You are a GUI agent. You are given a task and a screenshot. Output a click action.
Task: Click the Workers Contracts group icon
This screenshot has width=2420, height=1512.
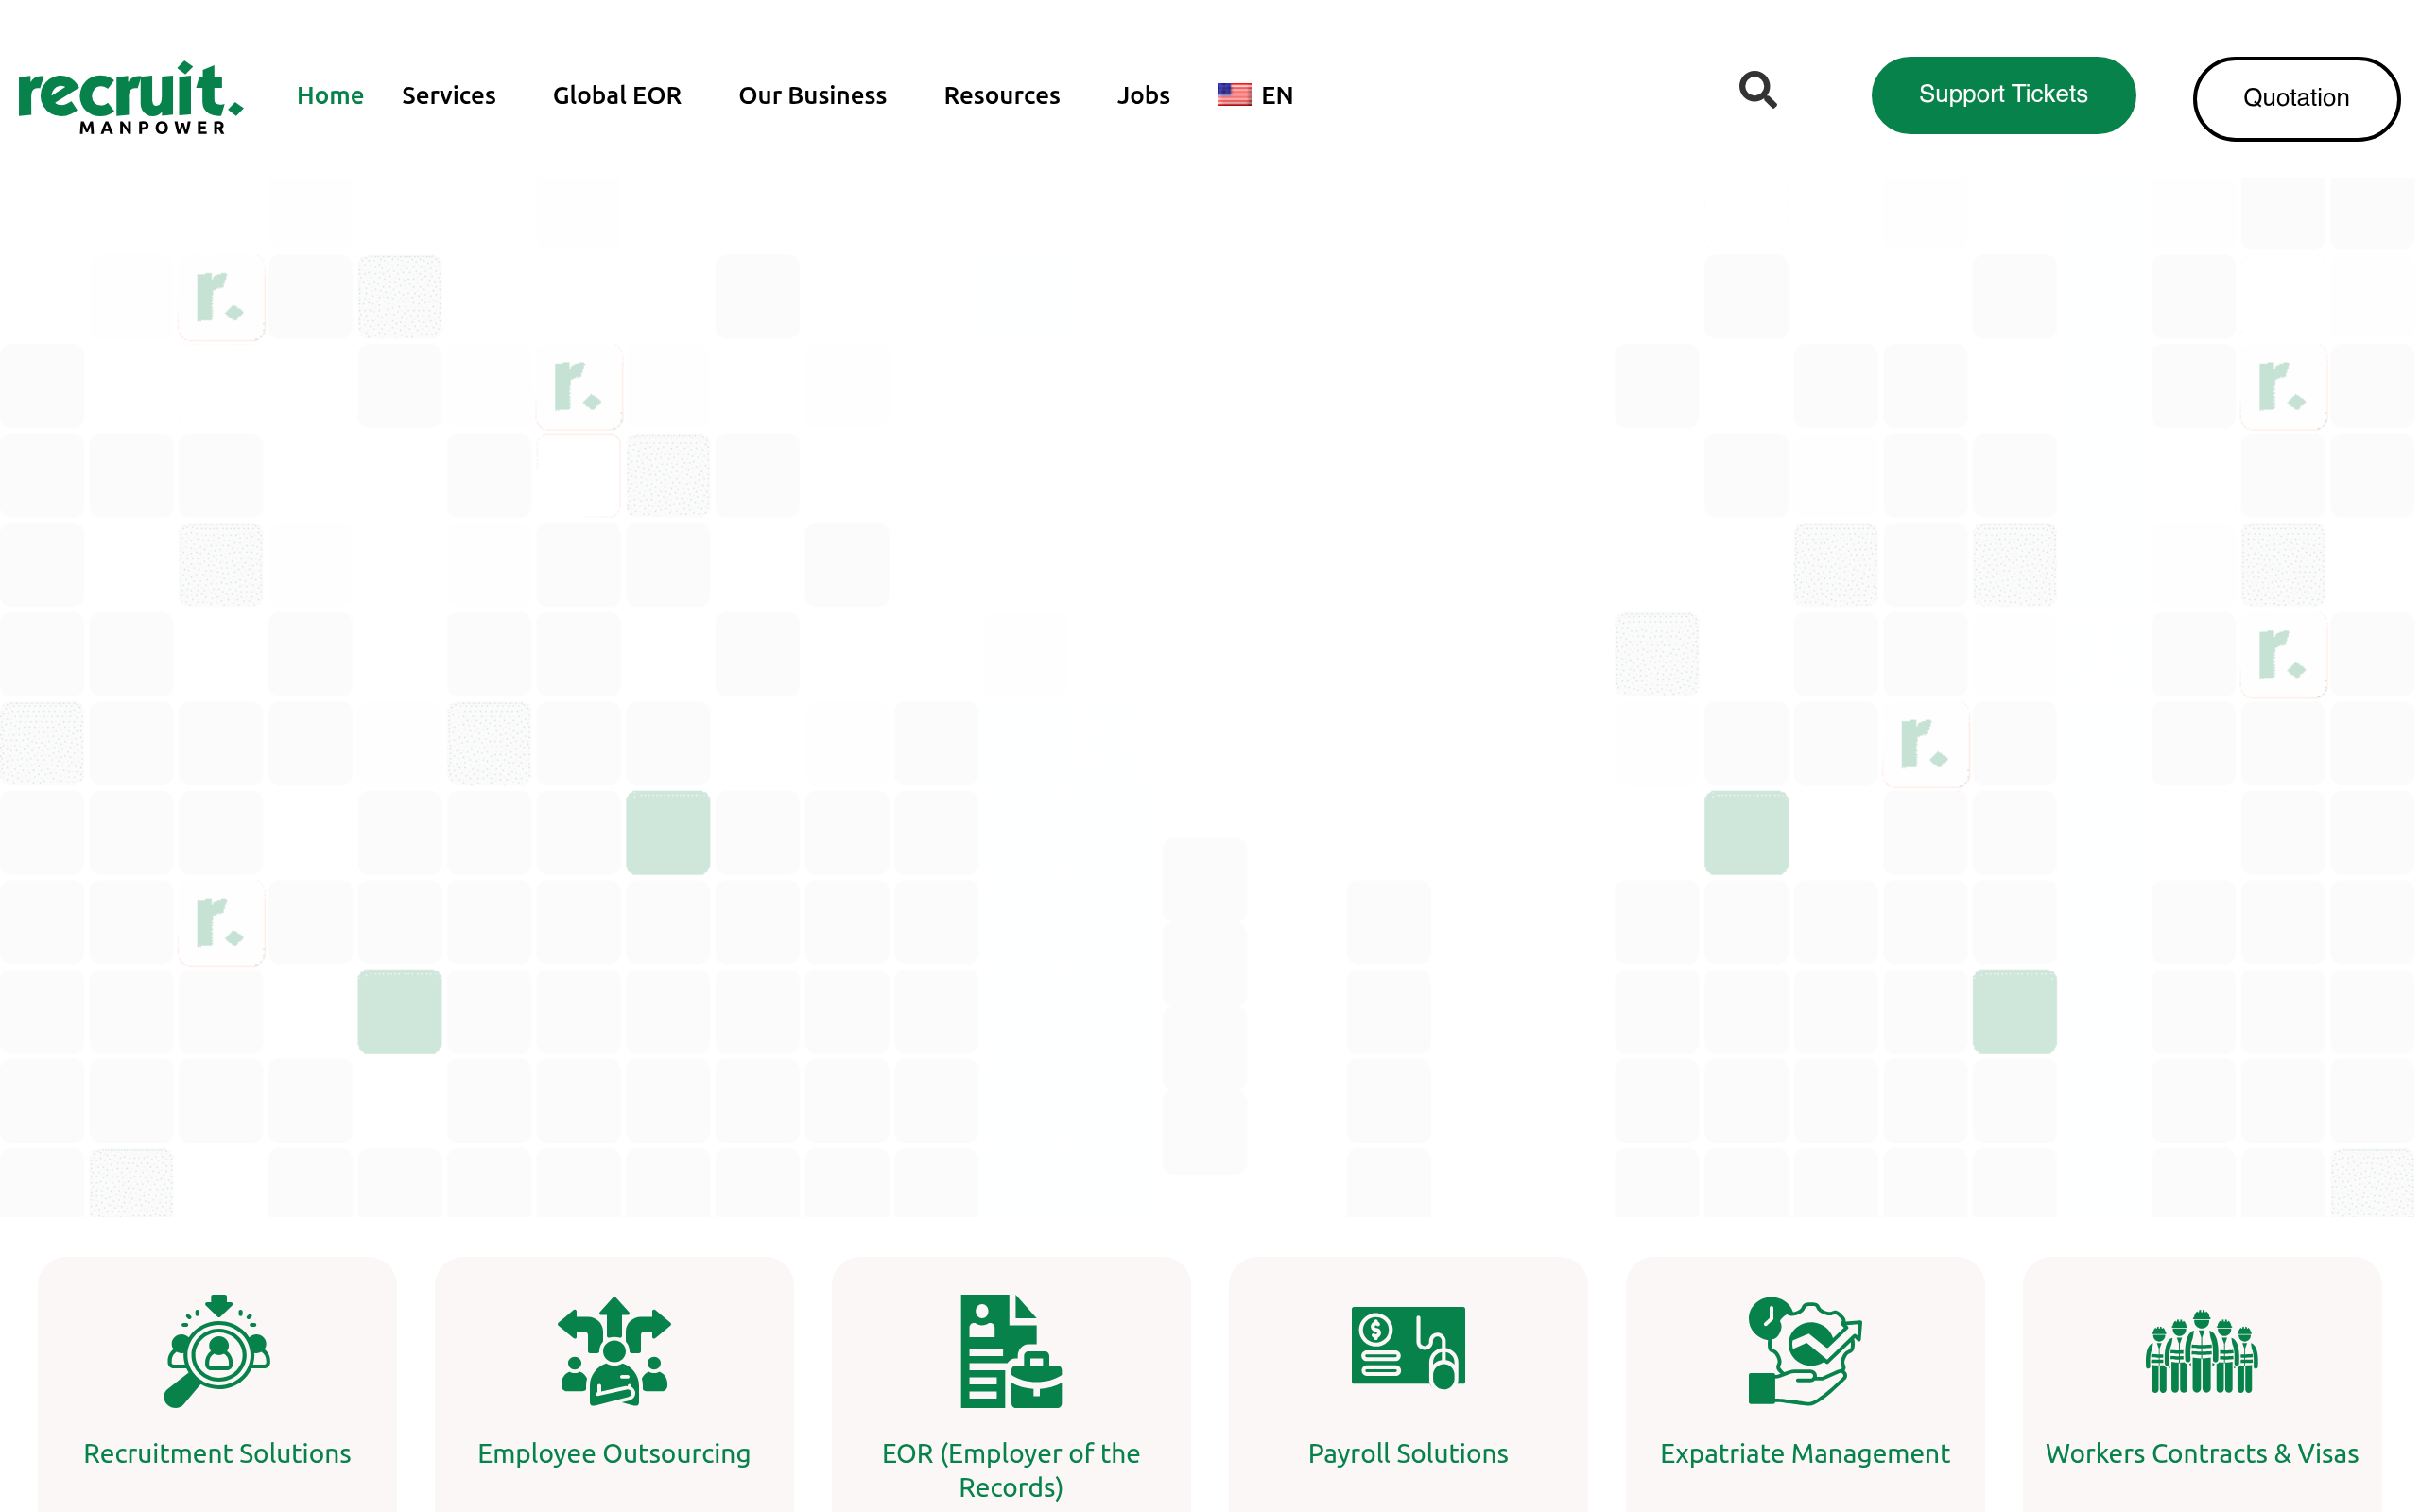tap(2202, 1351)
